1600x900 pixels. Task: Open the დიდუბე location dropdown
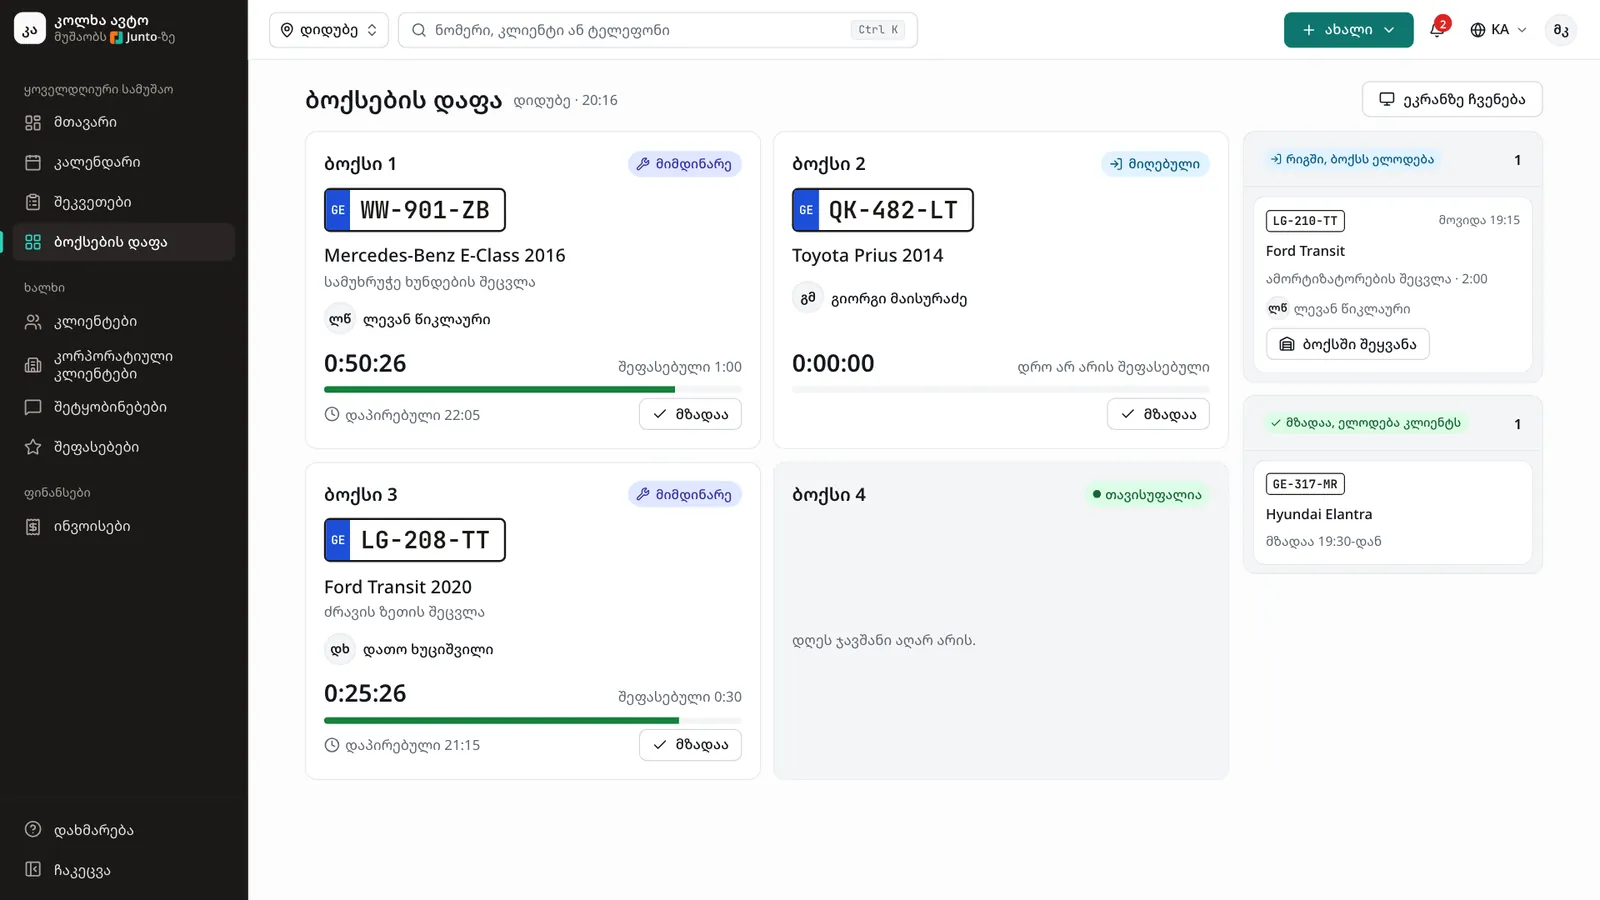click(329, 30)
